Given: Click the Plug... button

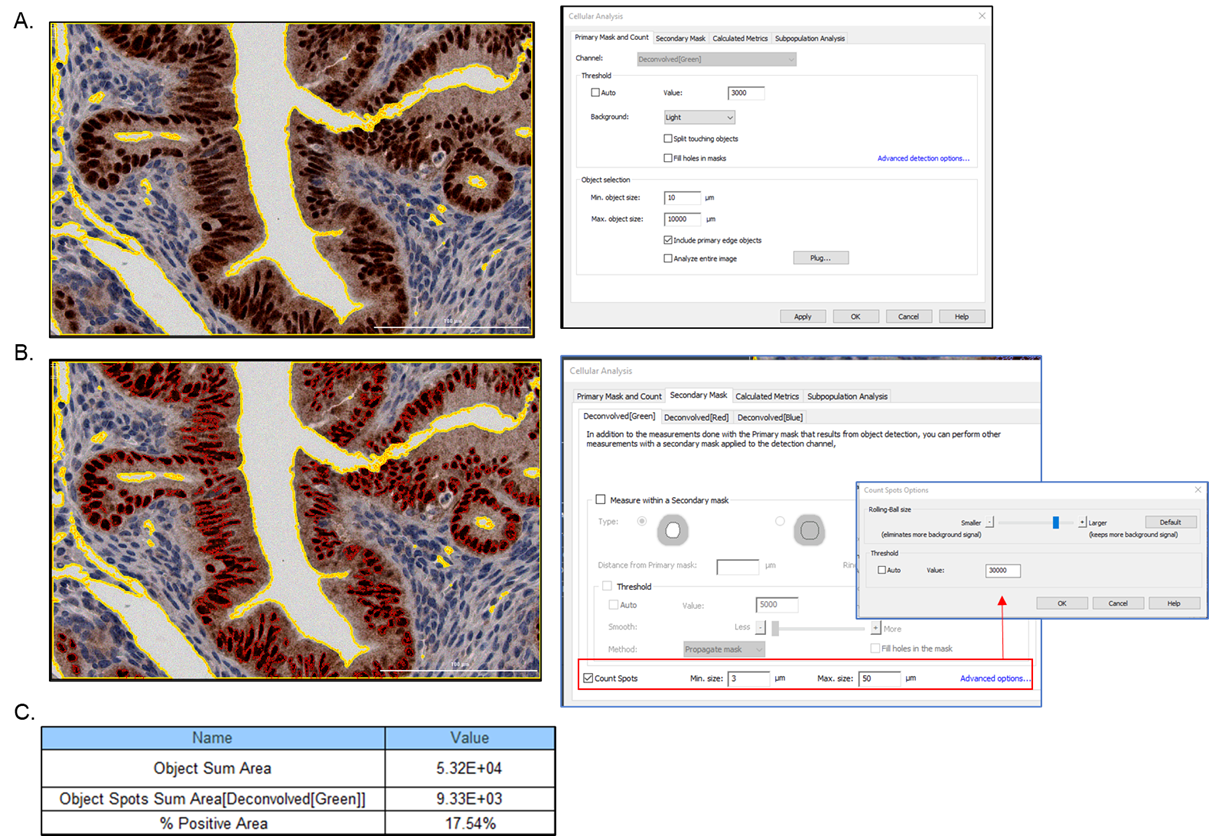Looking at the screenshot, I should coord(820,258).
